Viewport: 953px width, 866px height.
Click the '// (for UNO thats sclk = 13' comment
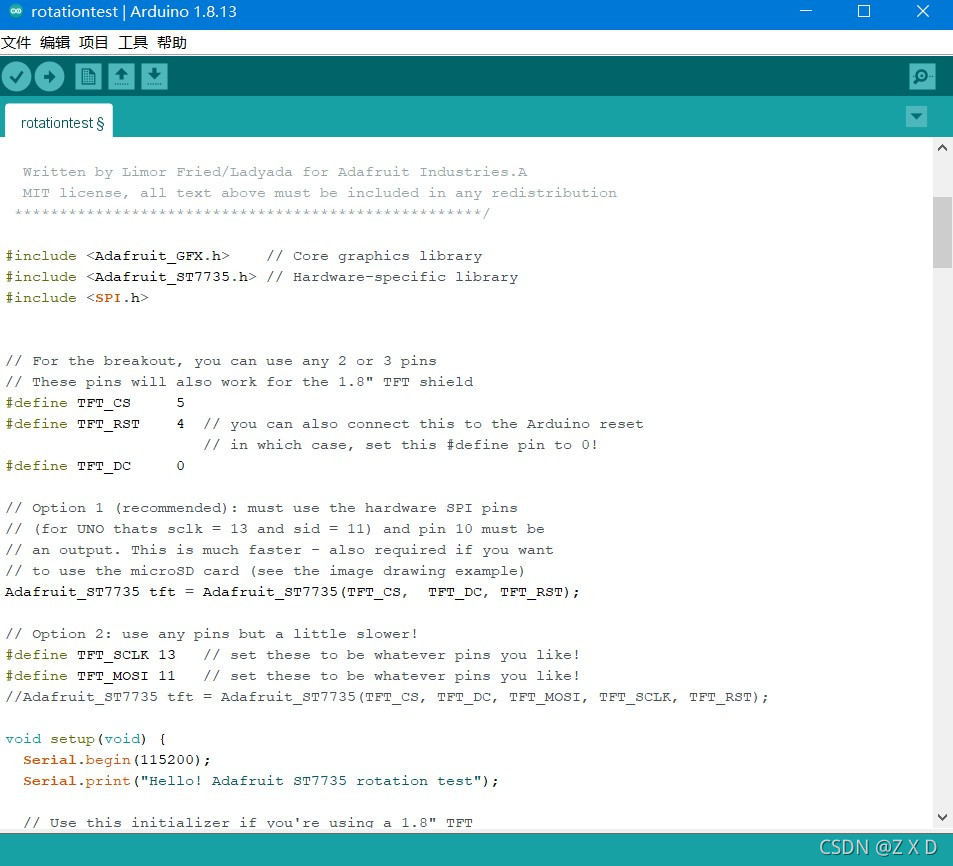275,529
